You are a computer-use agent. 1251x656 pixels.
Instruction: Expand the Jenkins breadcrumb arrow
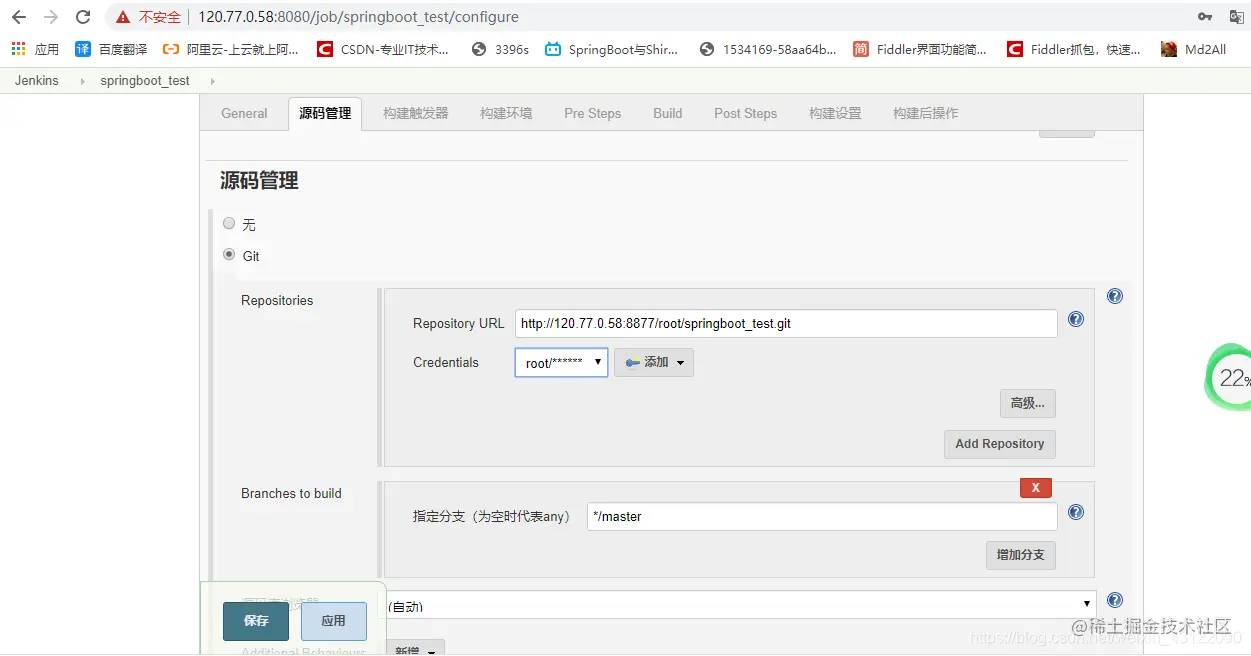[82, 80]
